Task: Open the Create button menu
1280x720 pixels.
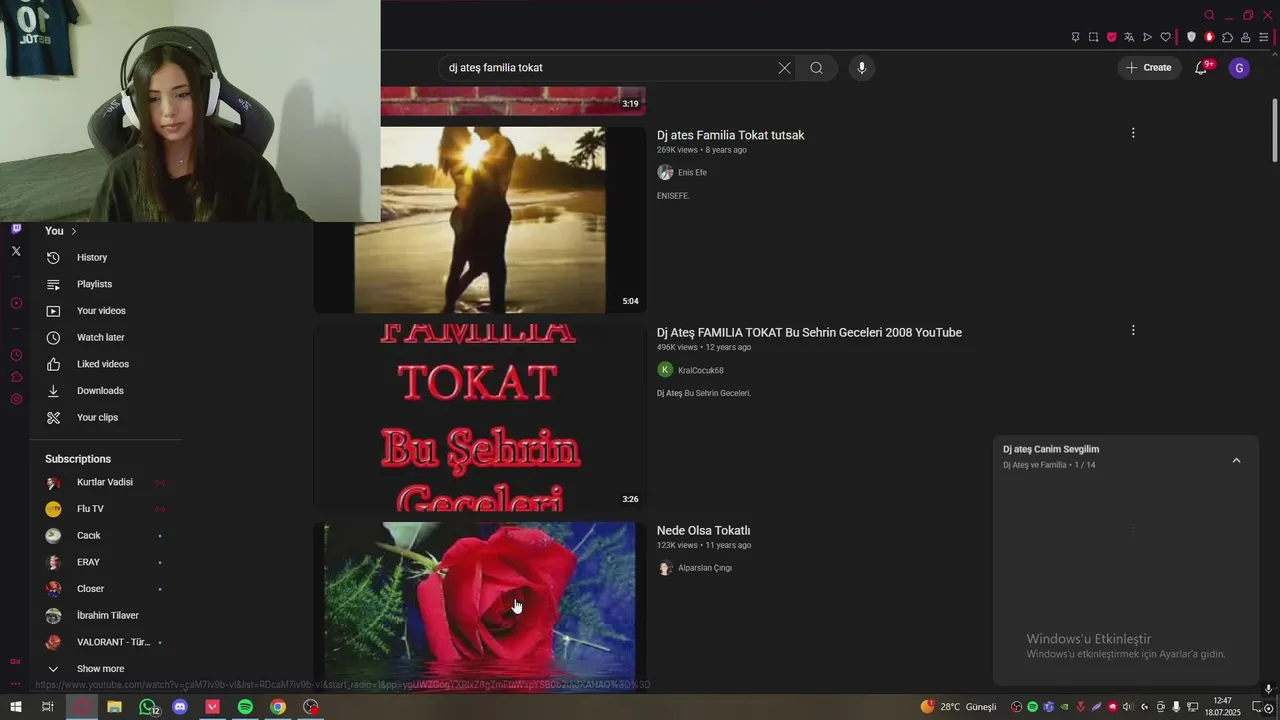Action: (x=1149, y=68)
